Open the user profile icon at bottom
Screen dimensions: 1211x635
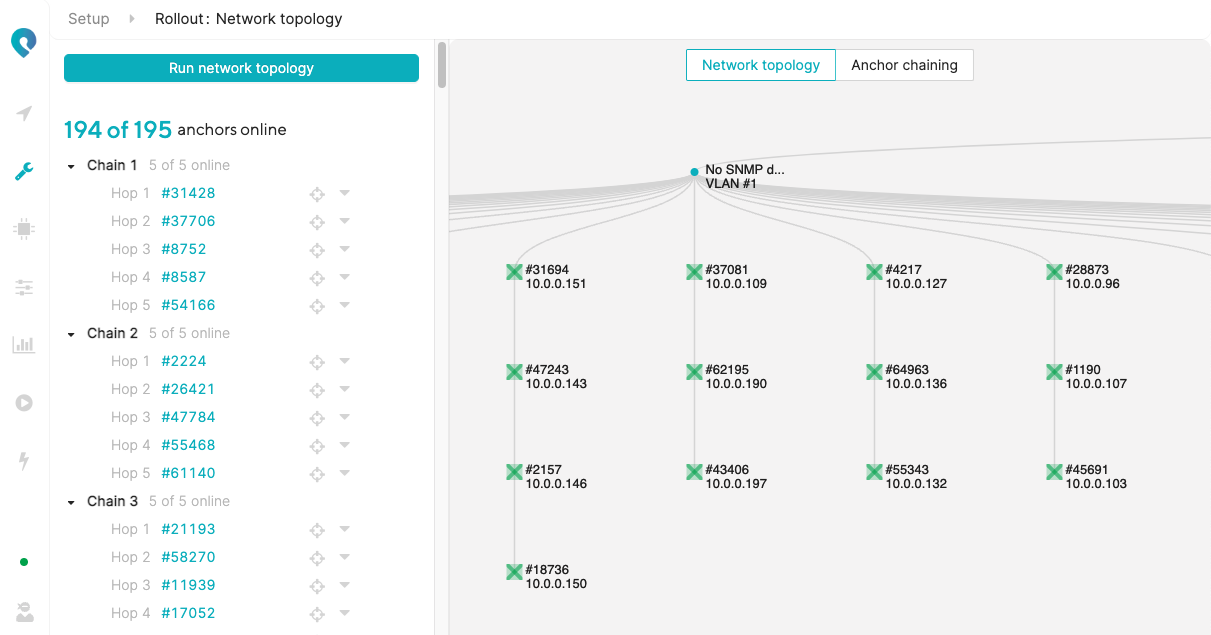[24, 612]
